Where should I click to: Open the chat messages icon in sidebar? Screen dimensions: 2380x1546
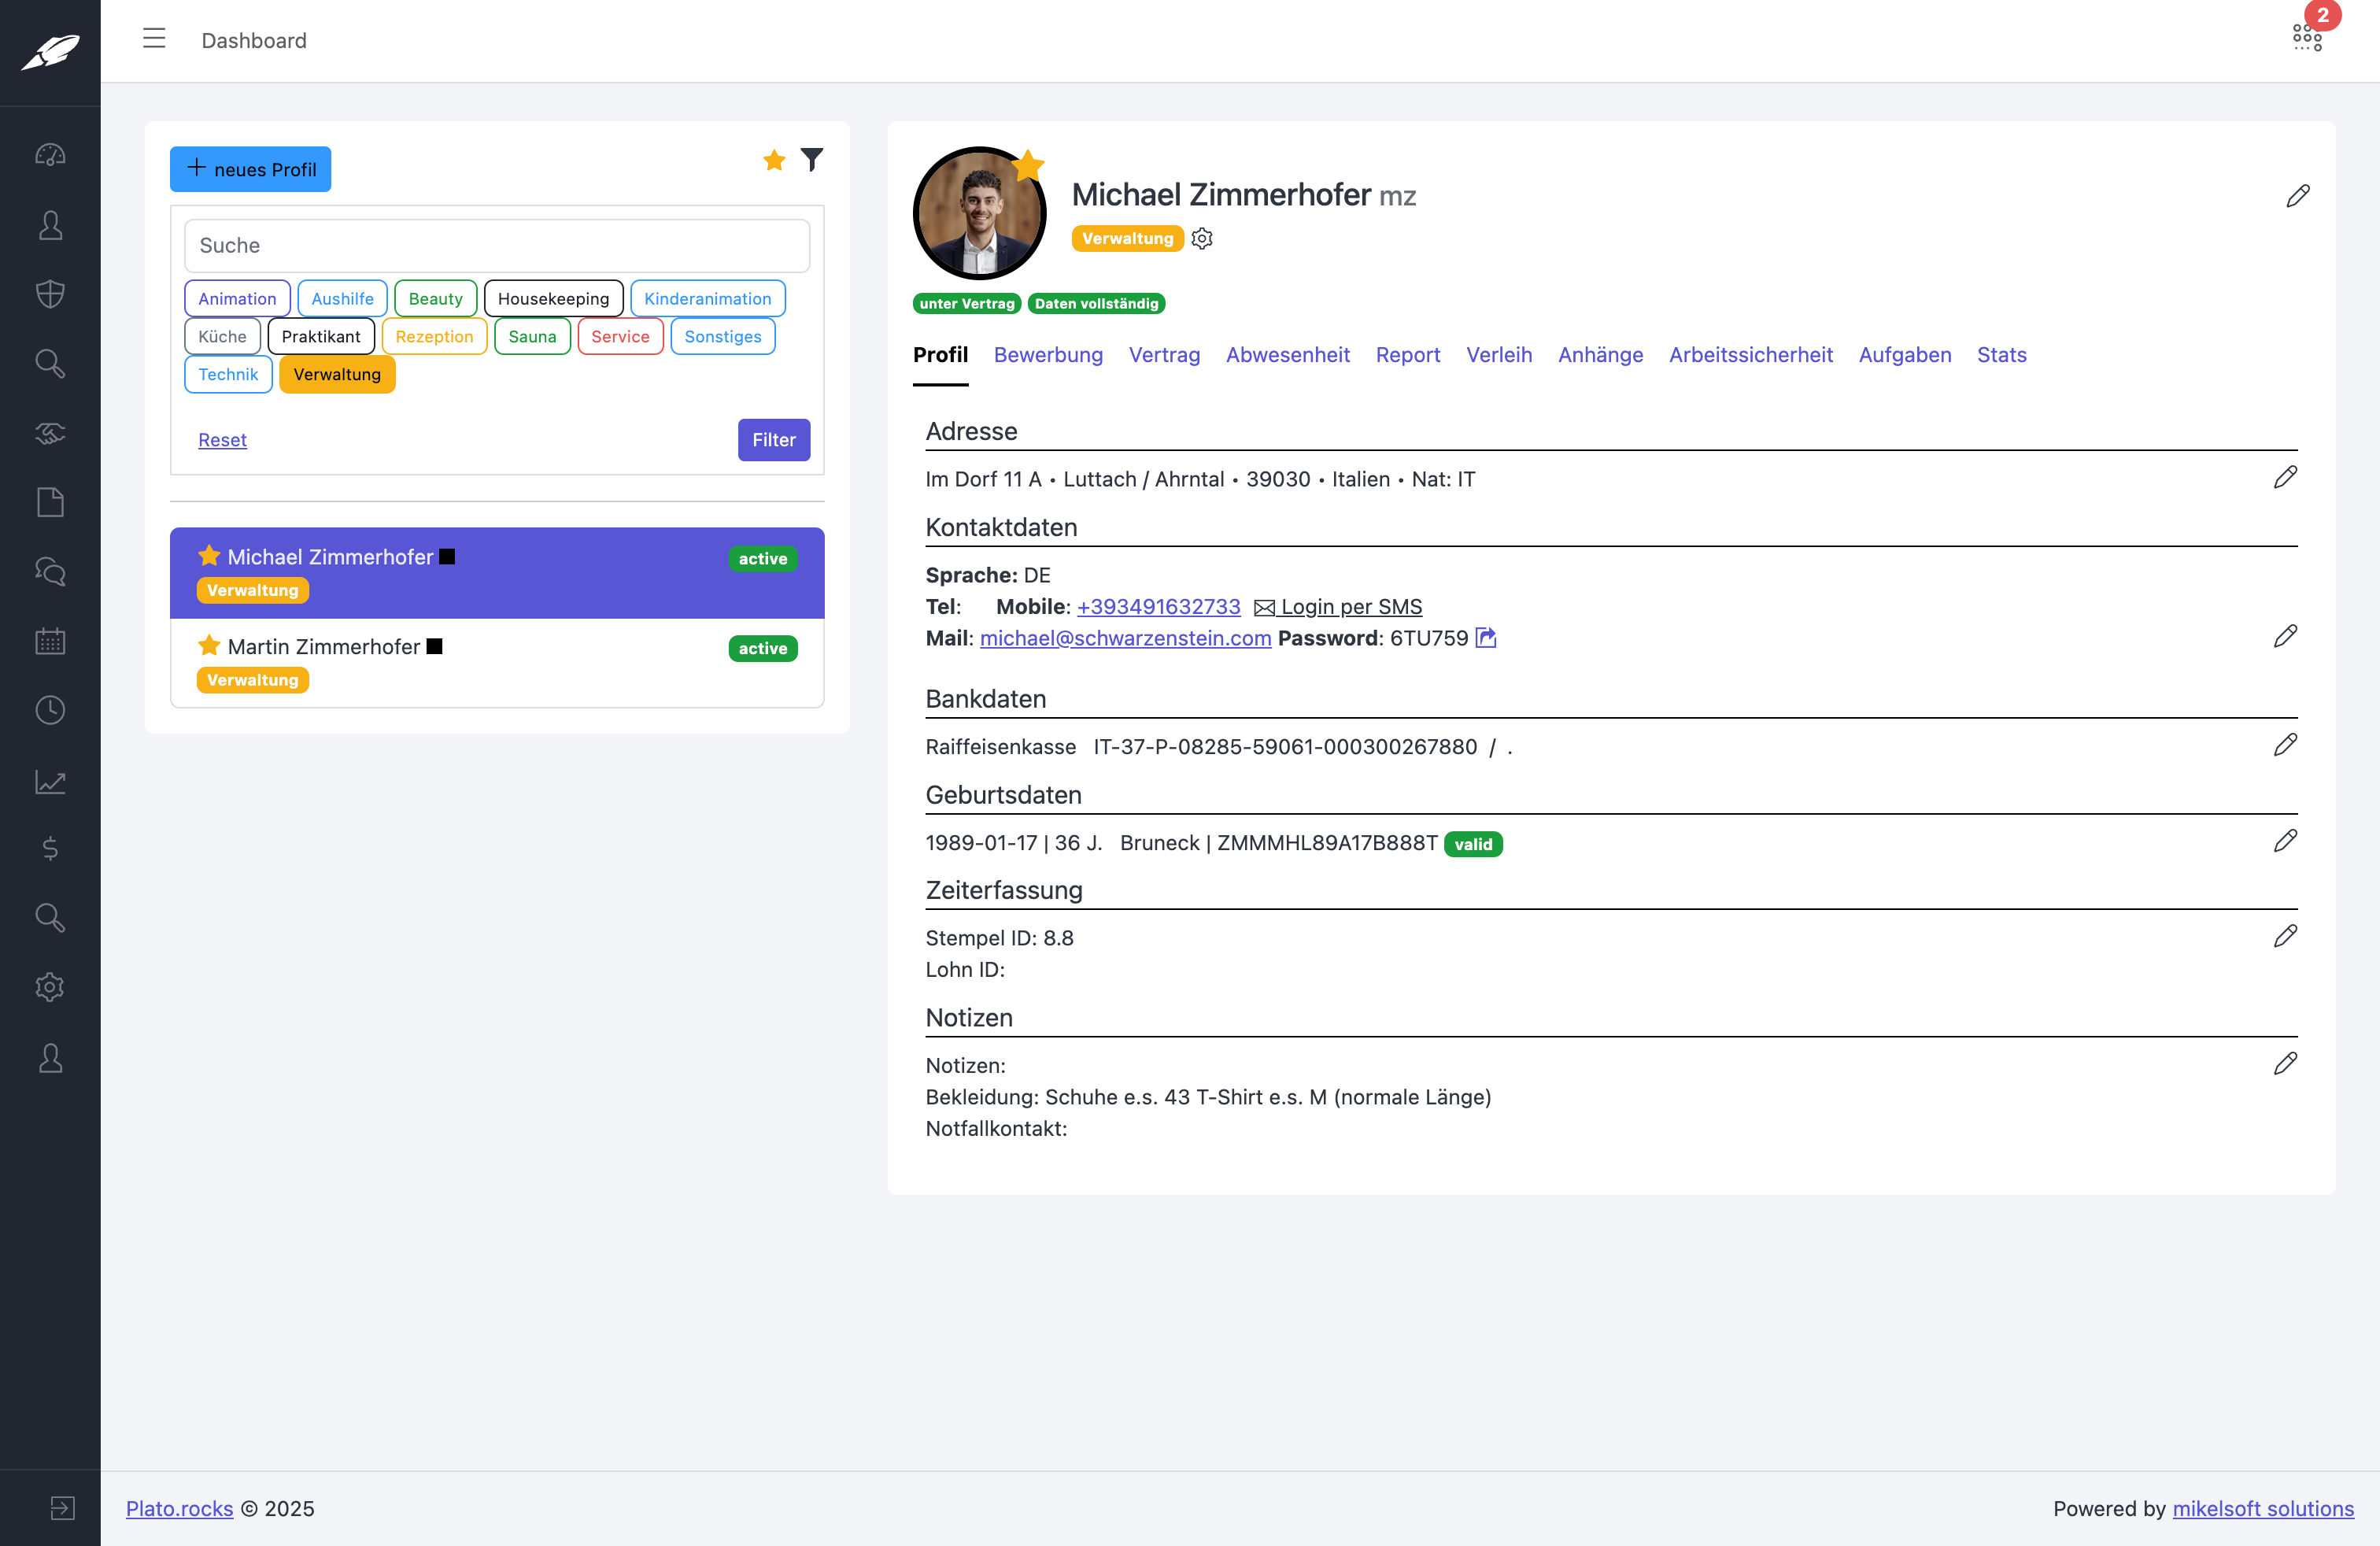click(x=50, y=571)
